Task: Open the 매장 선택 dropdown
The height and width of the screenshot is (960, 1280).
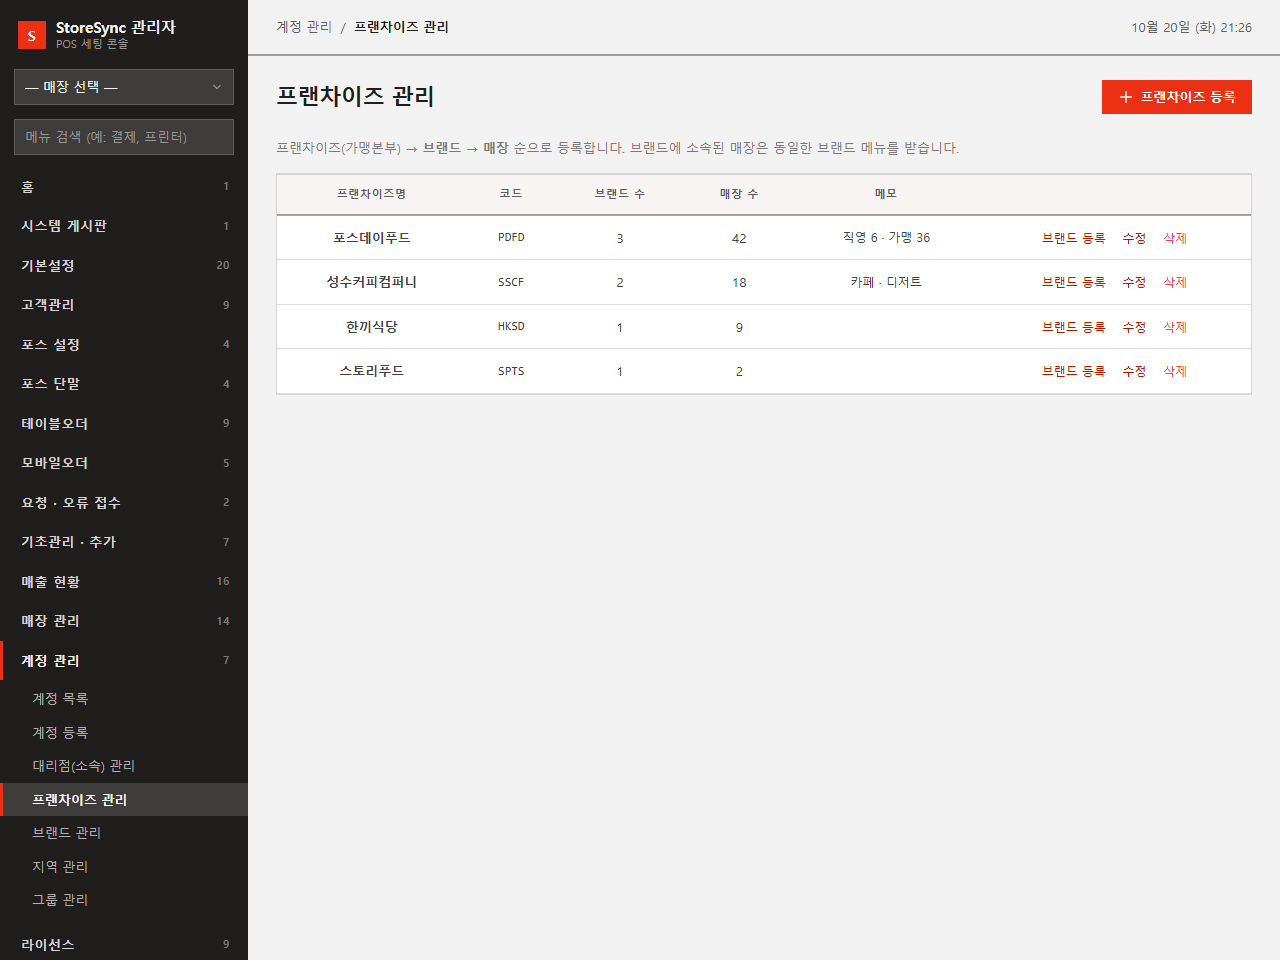Action: 124,87
